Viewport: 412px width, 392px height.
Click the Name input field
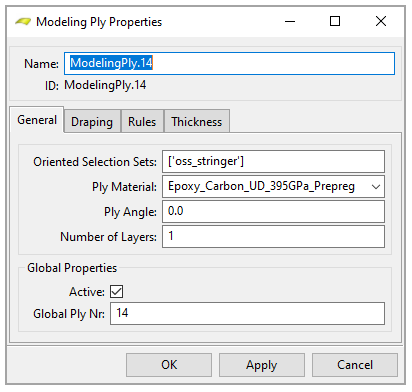point(229,63)
